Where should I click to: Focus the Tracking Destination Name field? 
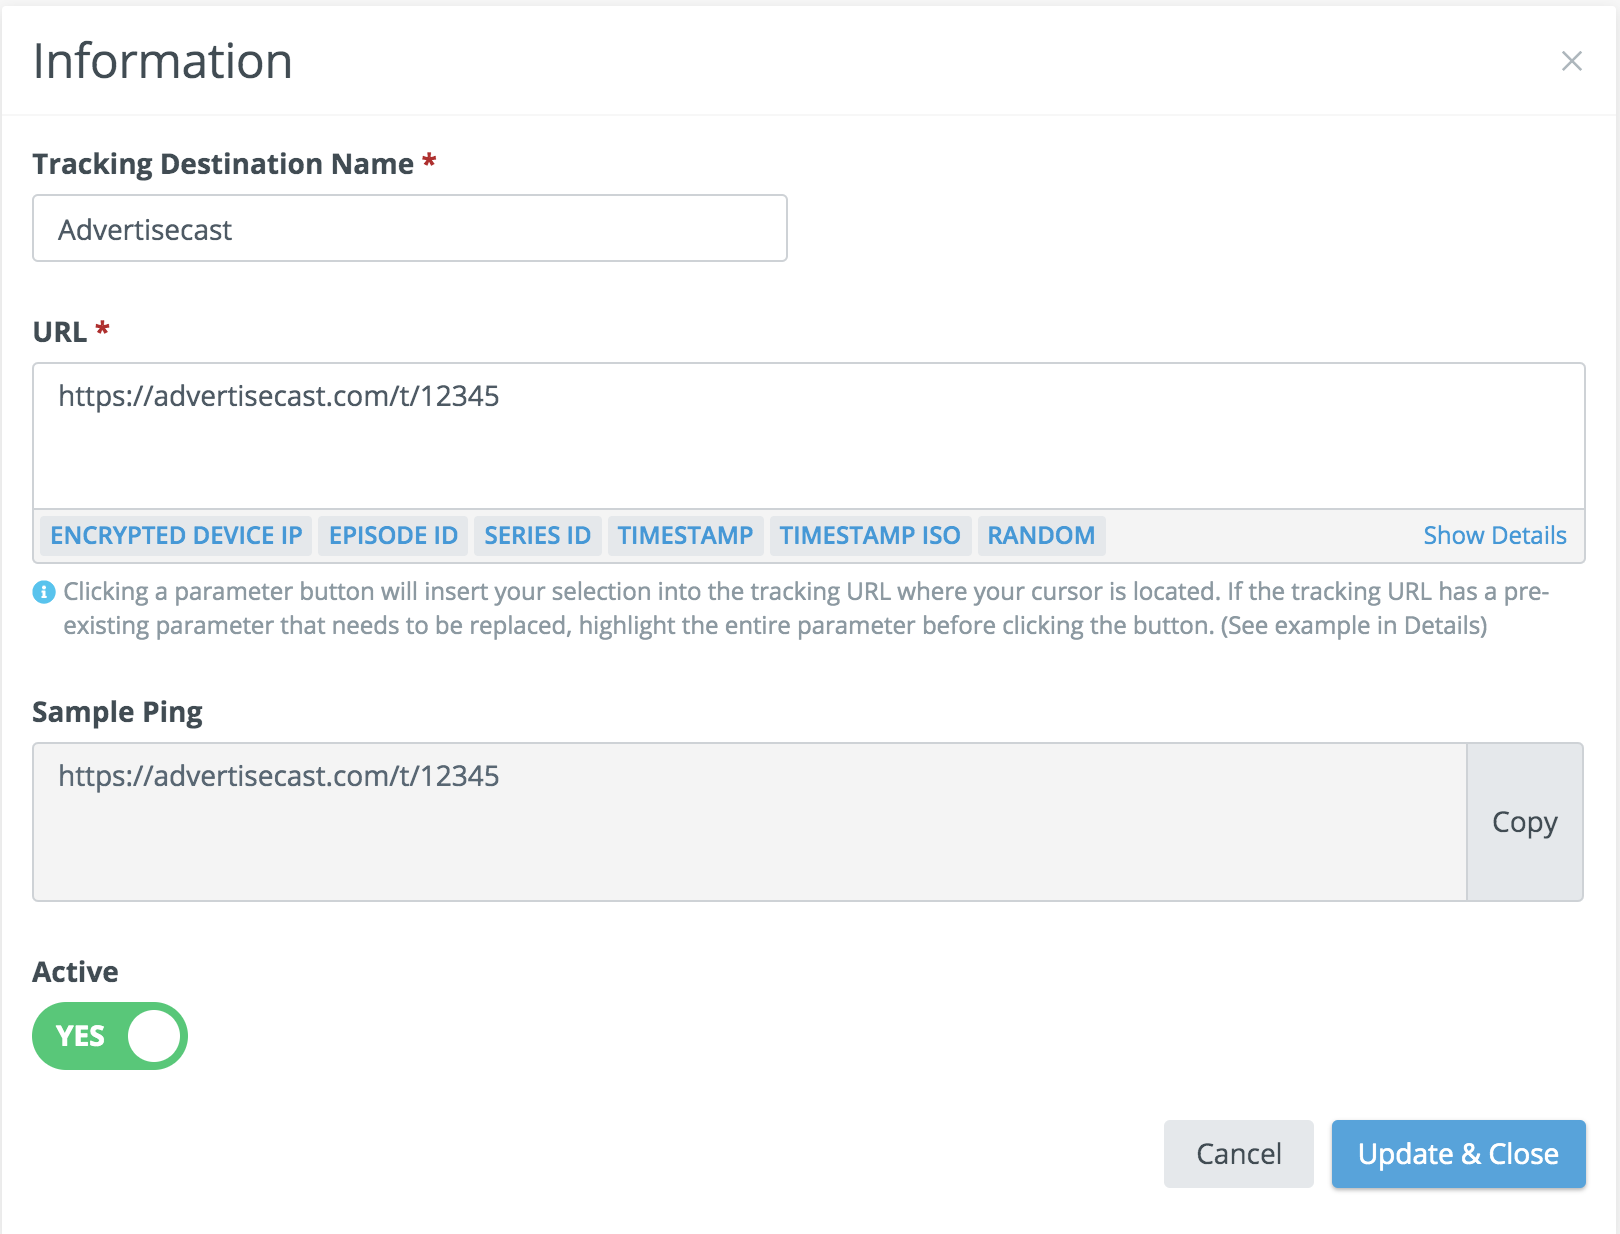click(410, 229)
